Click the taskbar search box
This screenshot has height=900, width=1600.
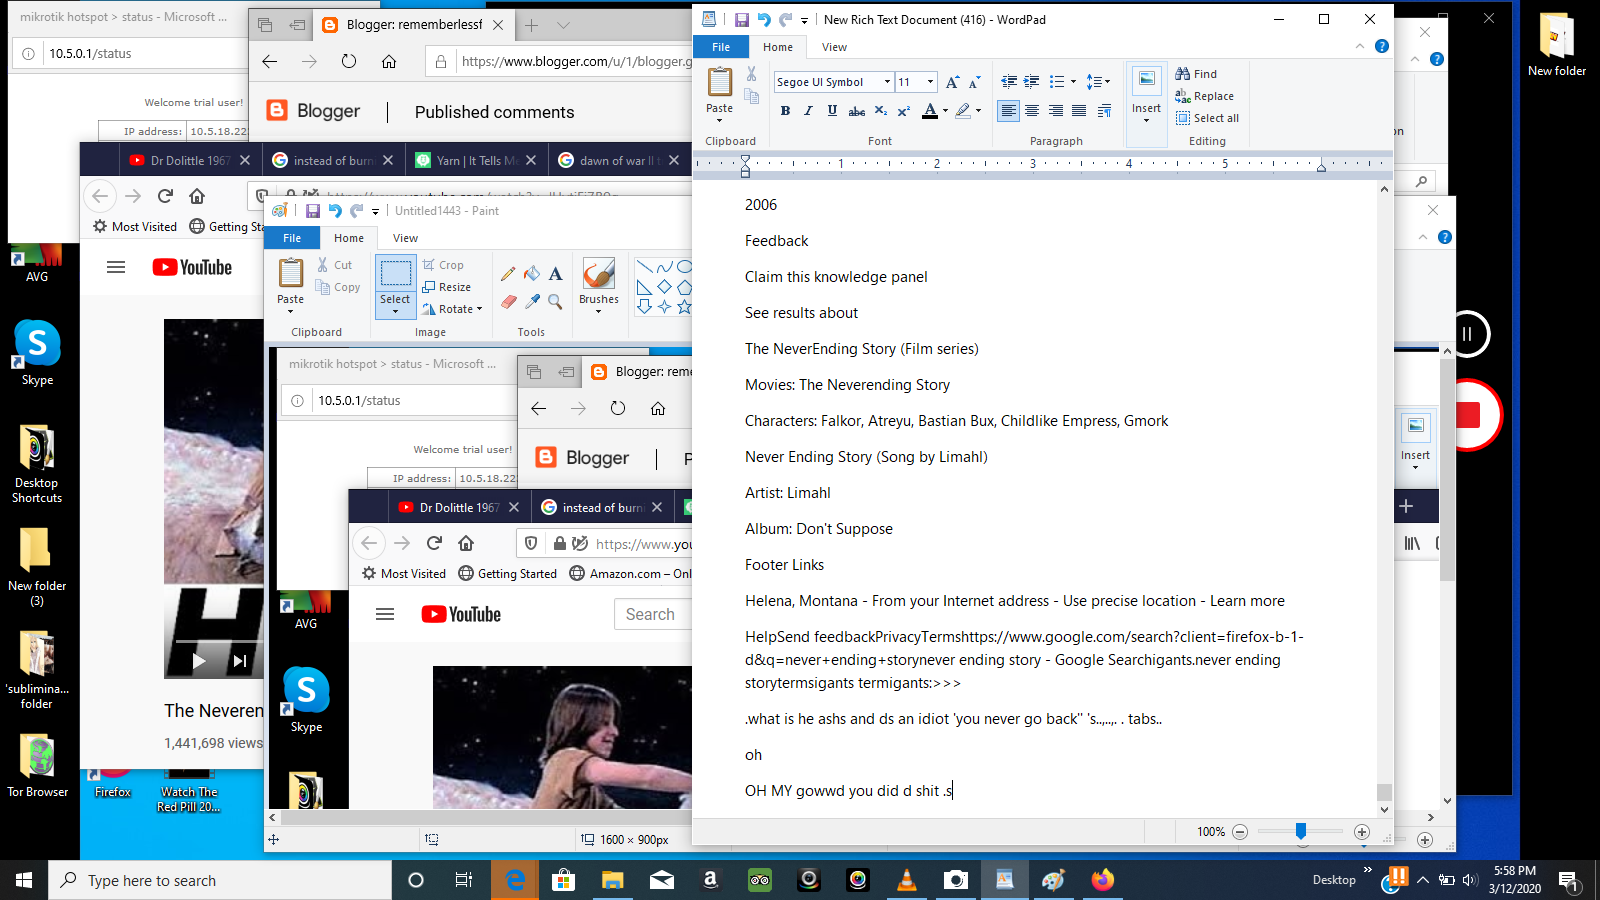pyautogui.click(x=220, y=880)
